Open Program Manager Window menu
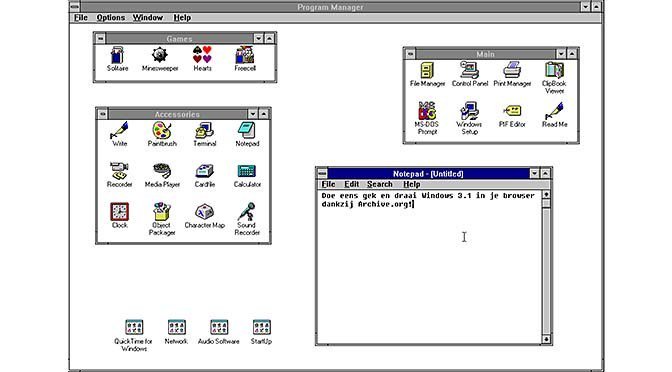This screenshot has width=672, height=372. click(x=147, y=18)
